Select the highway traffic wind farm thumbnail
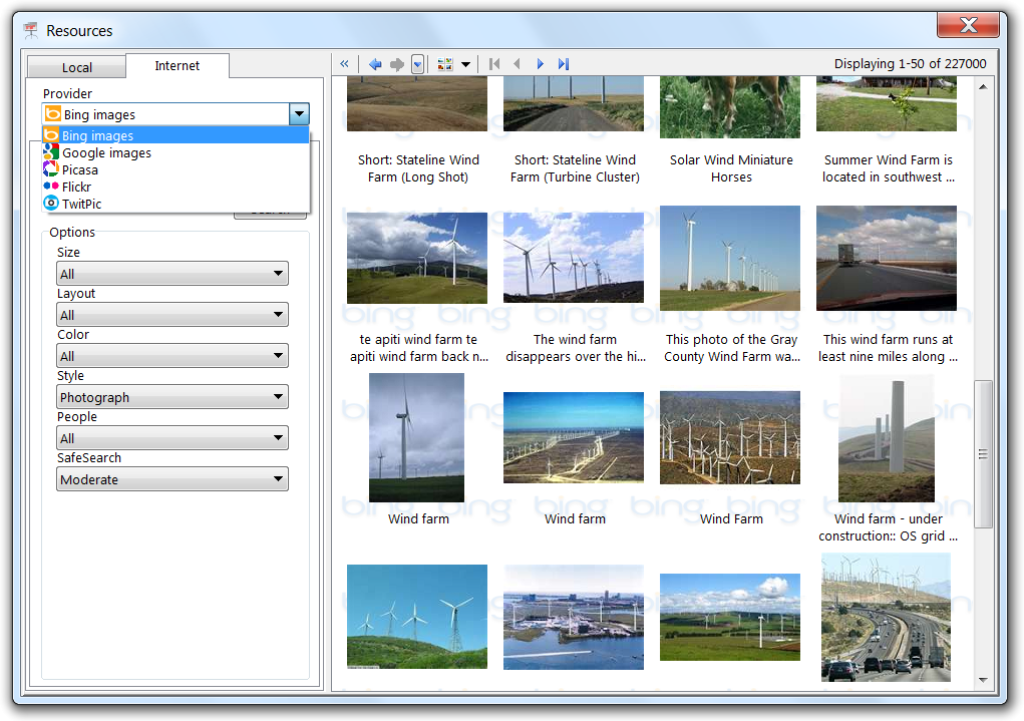1024x721 pixels. click(x=886, y=618)
